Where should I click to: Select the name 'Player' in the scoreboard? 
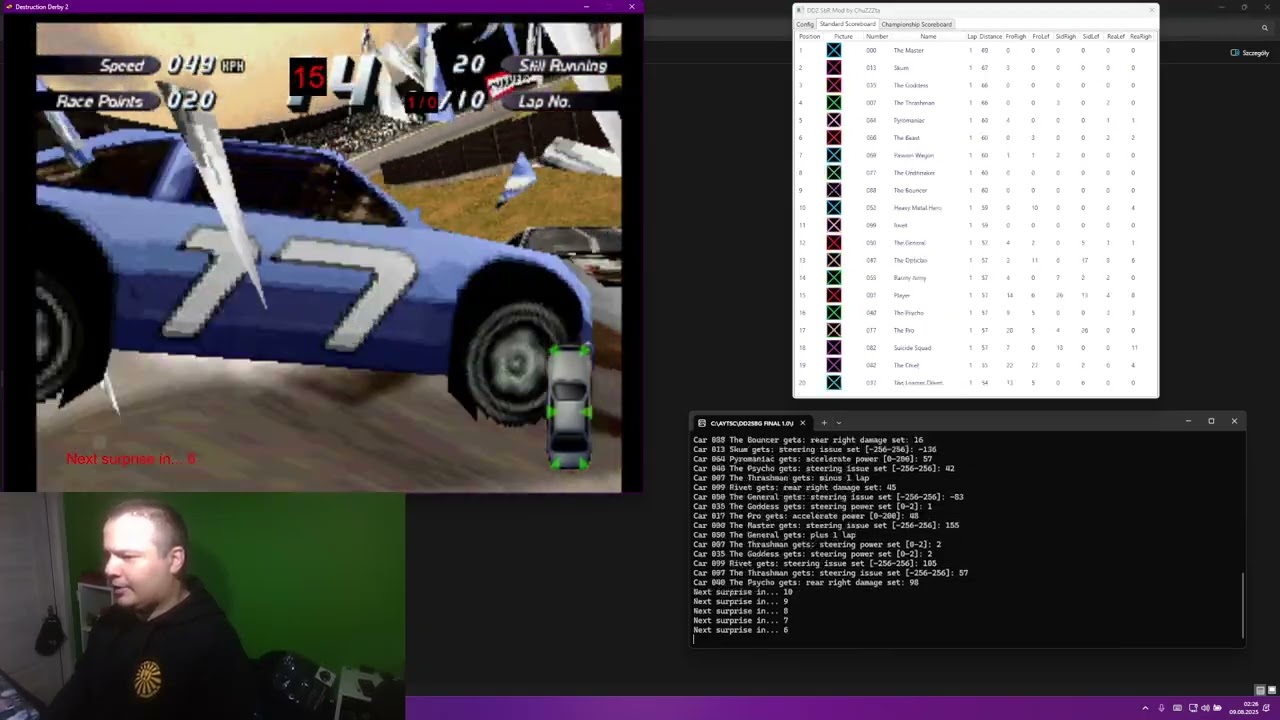click(902, 295)
